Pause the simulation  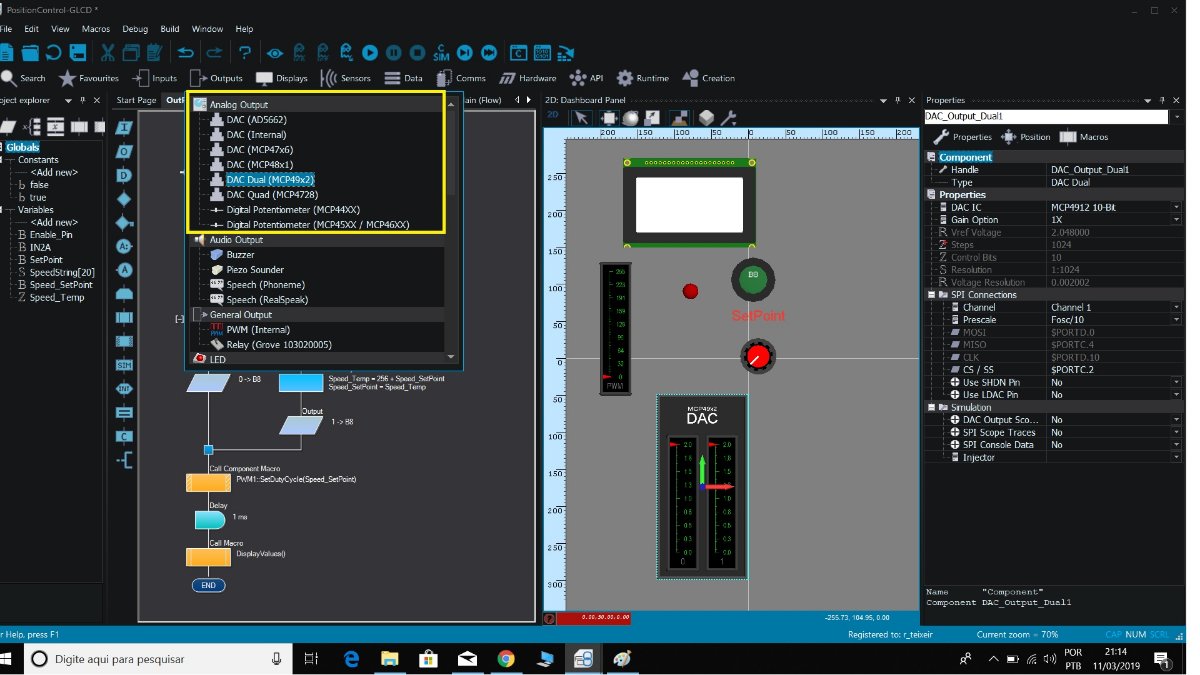[394, 53]
